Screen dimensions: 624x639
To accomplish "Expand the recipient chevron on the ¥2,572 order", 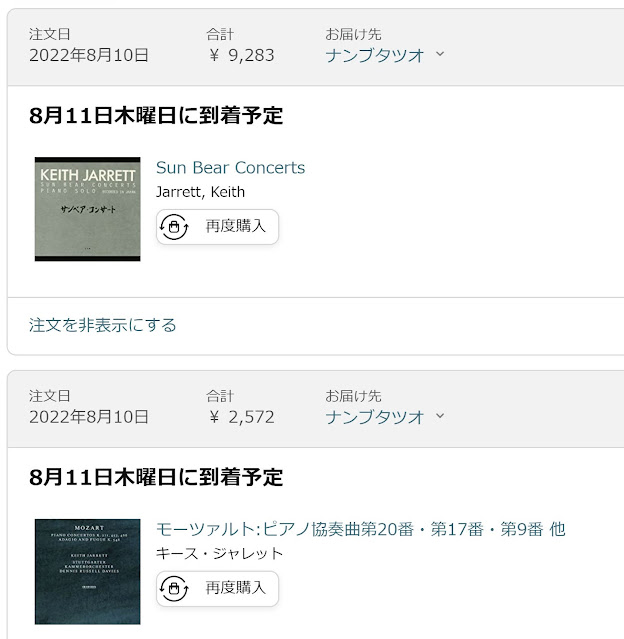I will click(x=440, y=416).
